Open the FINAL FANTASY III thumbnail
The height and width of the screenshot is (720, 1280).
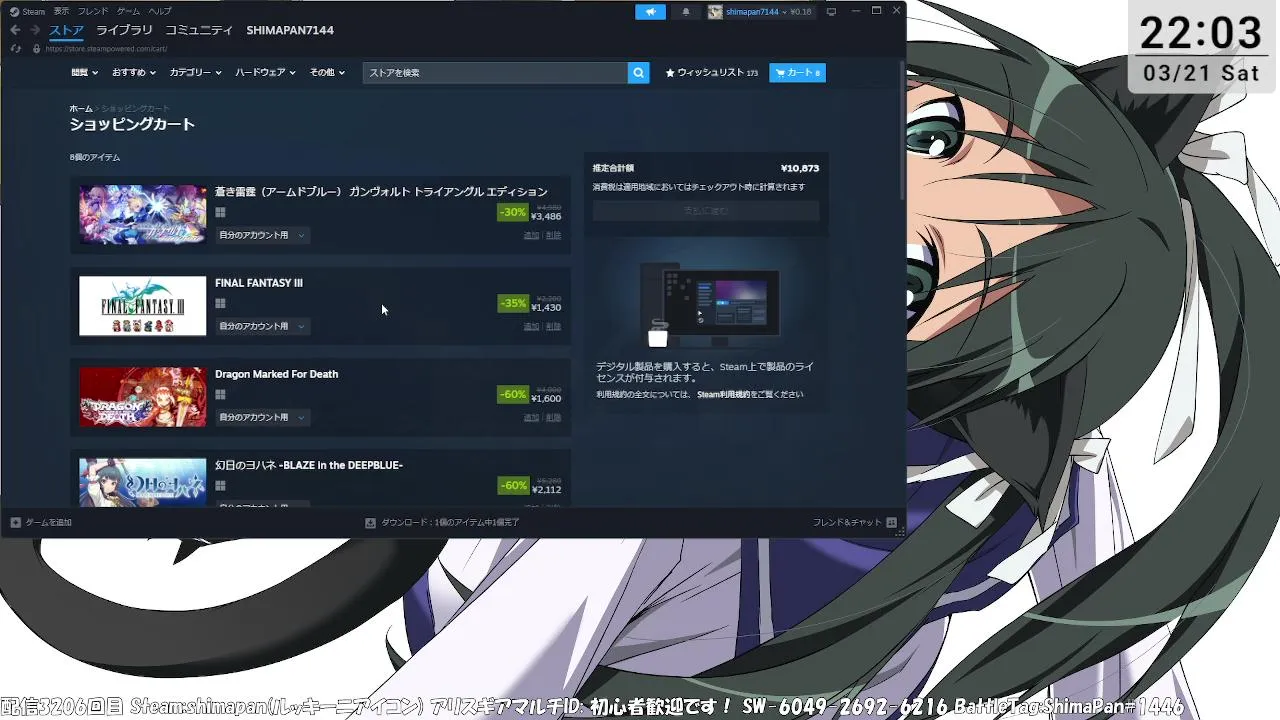[143, 306]
